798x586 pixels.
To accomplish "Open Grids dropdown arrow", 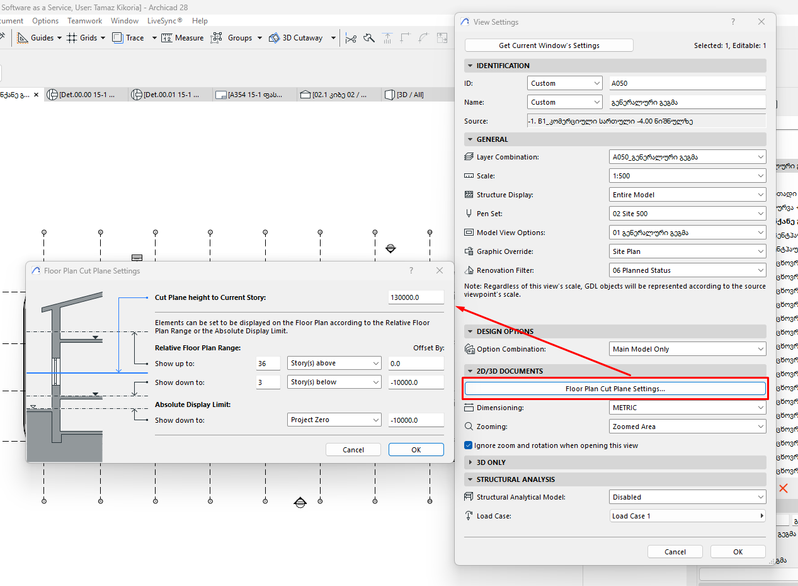I will click(103, 38).
